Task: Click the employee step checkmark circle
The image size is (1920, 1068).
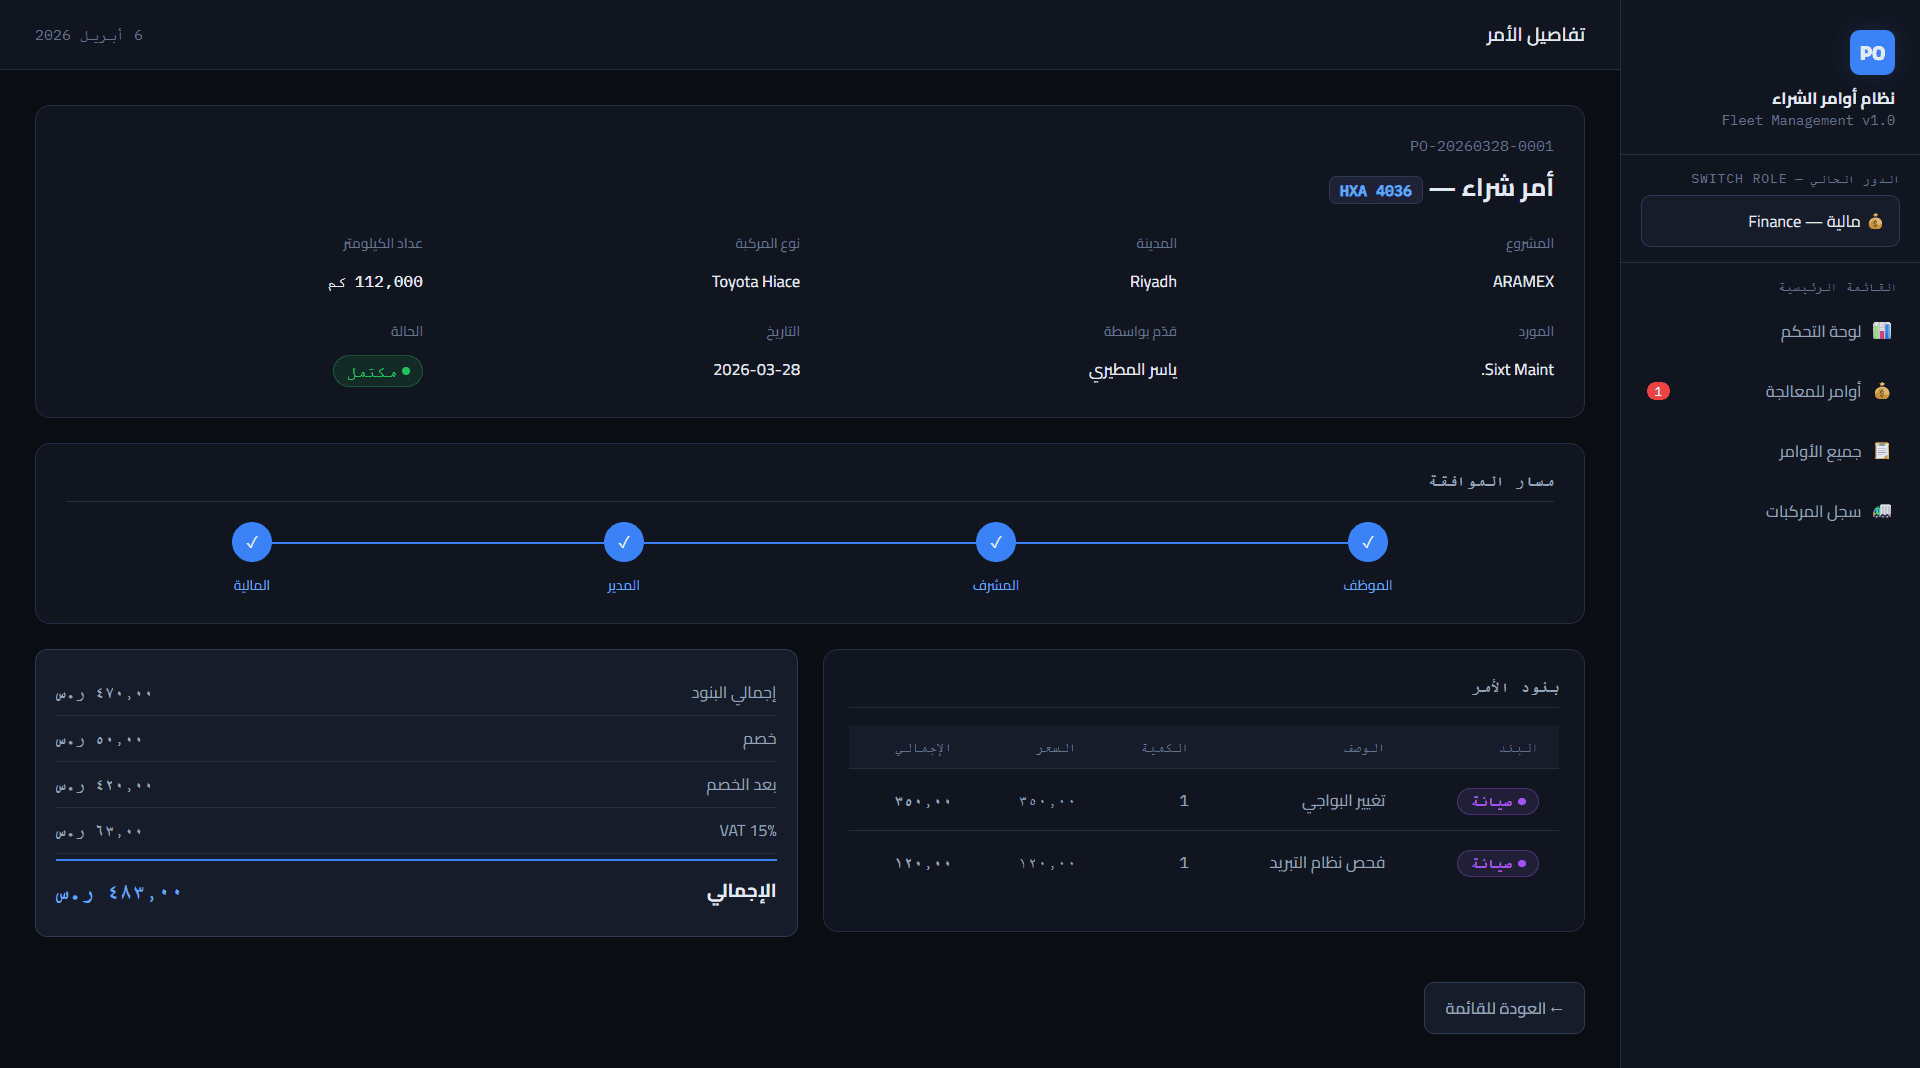Action: click(x=1367, y=542)
